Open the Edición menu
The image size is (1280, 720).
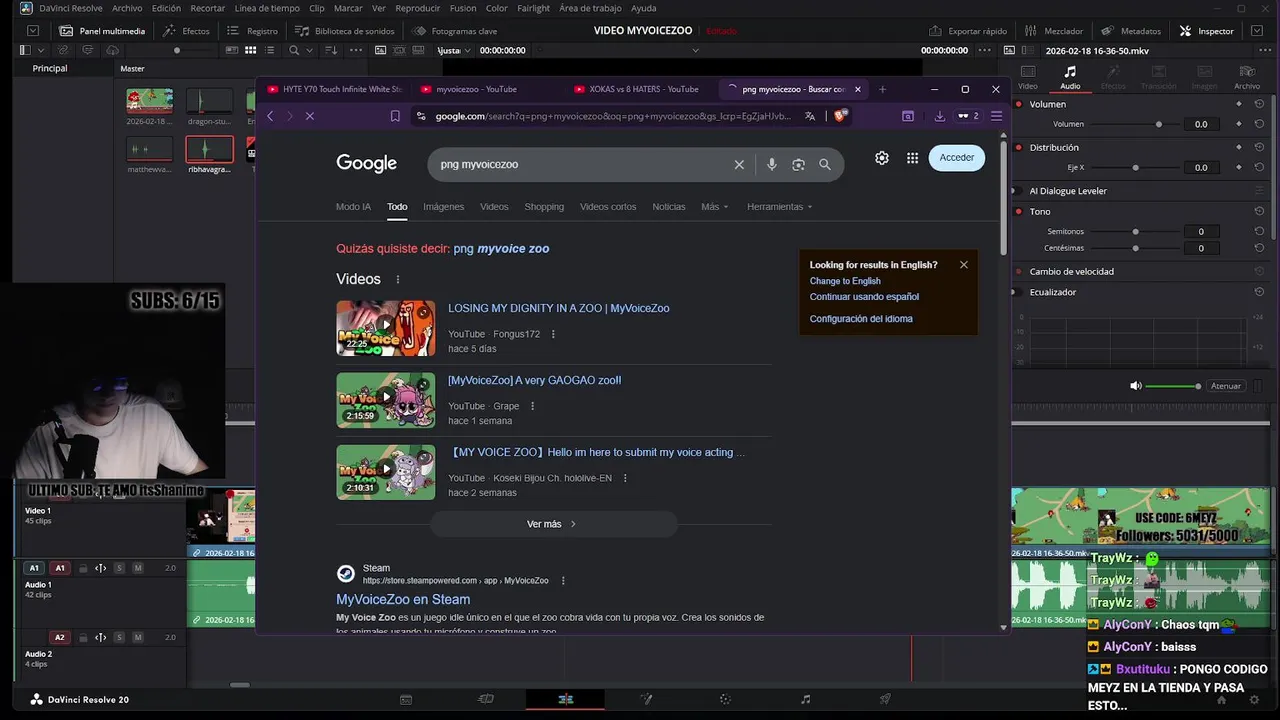pyautogui.click(x=166, y=8)
